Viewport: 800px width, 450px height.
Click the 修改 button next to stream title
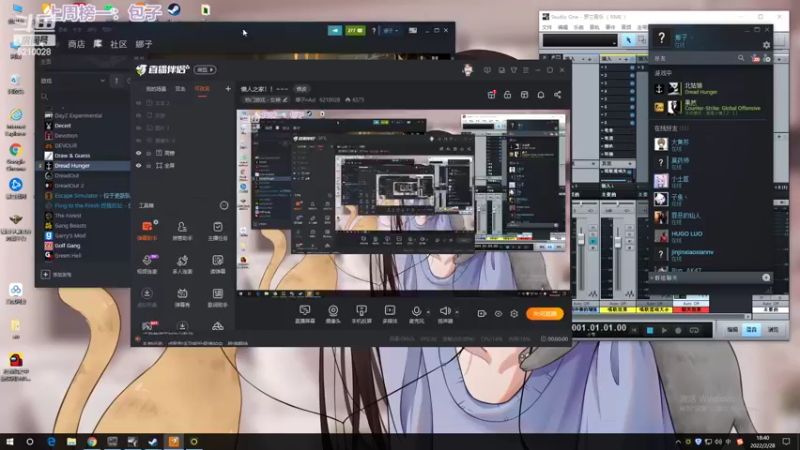click(302, 89)
